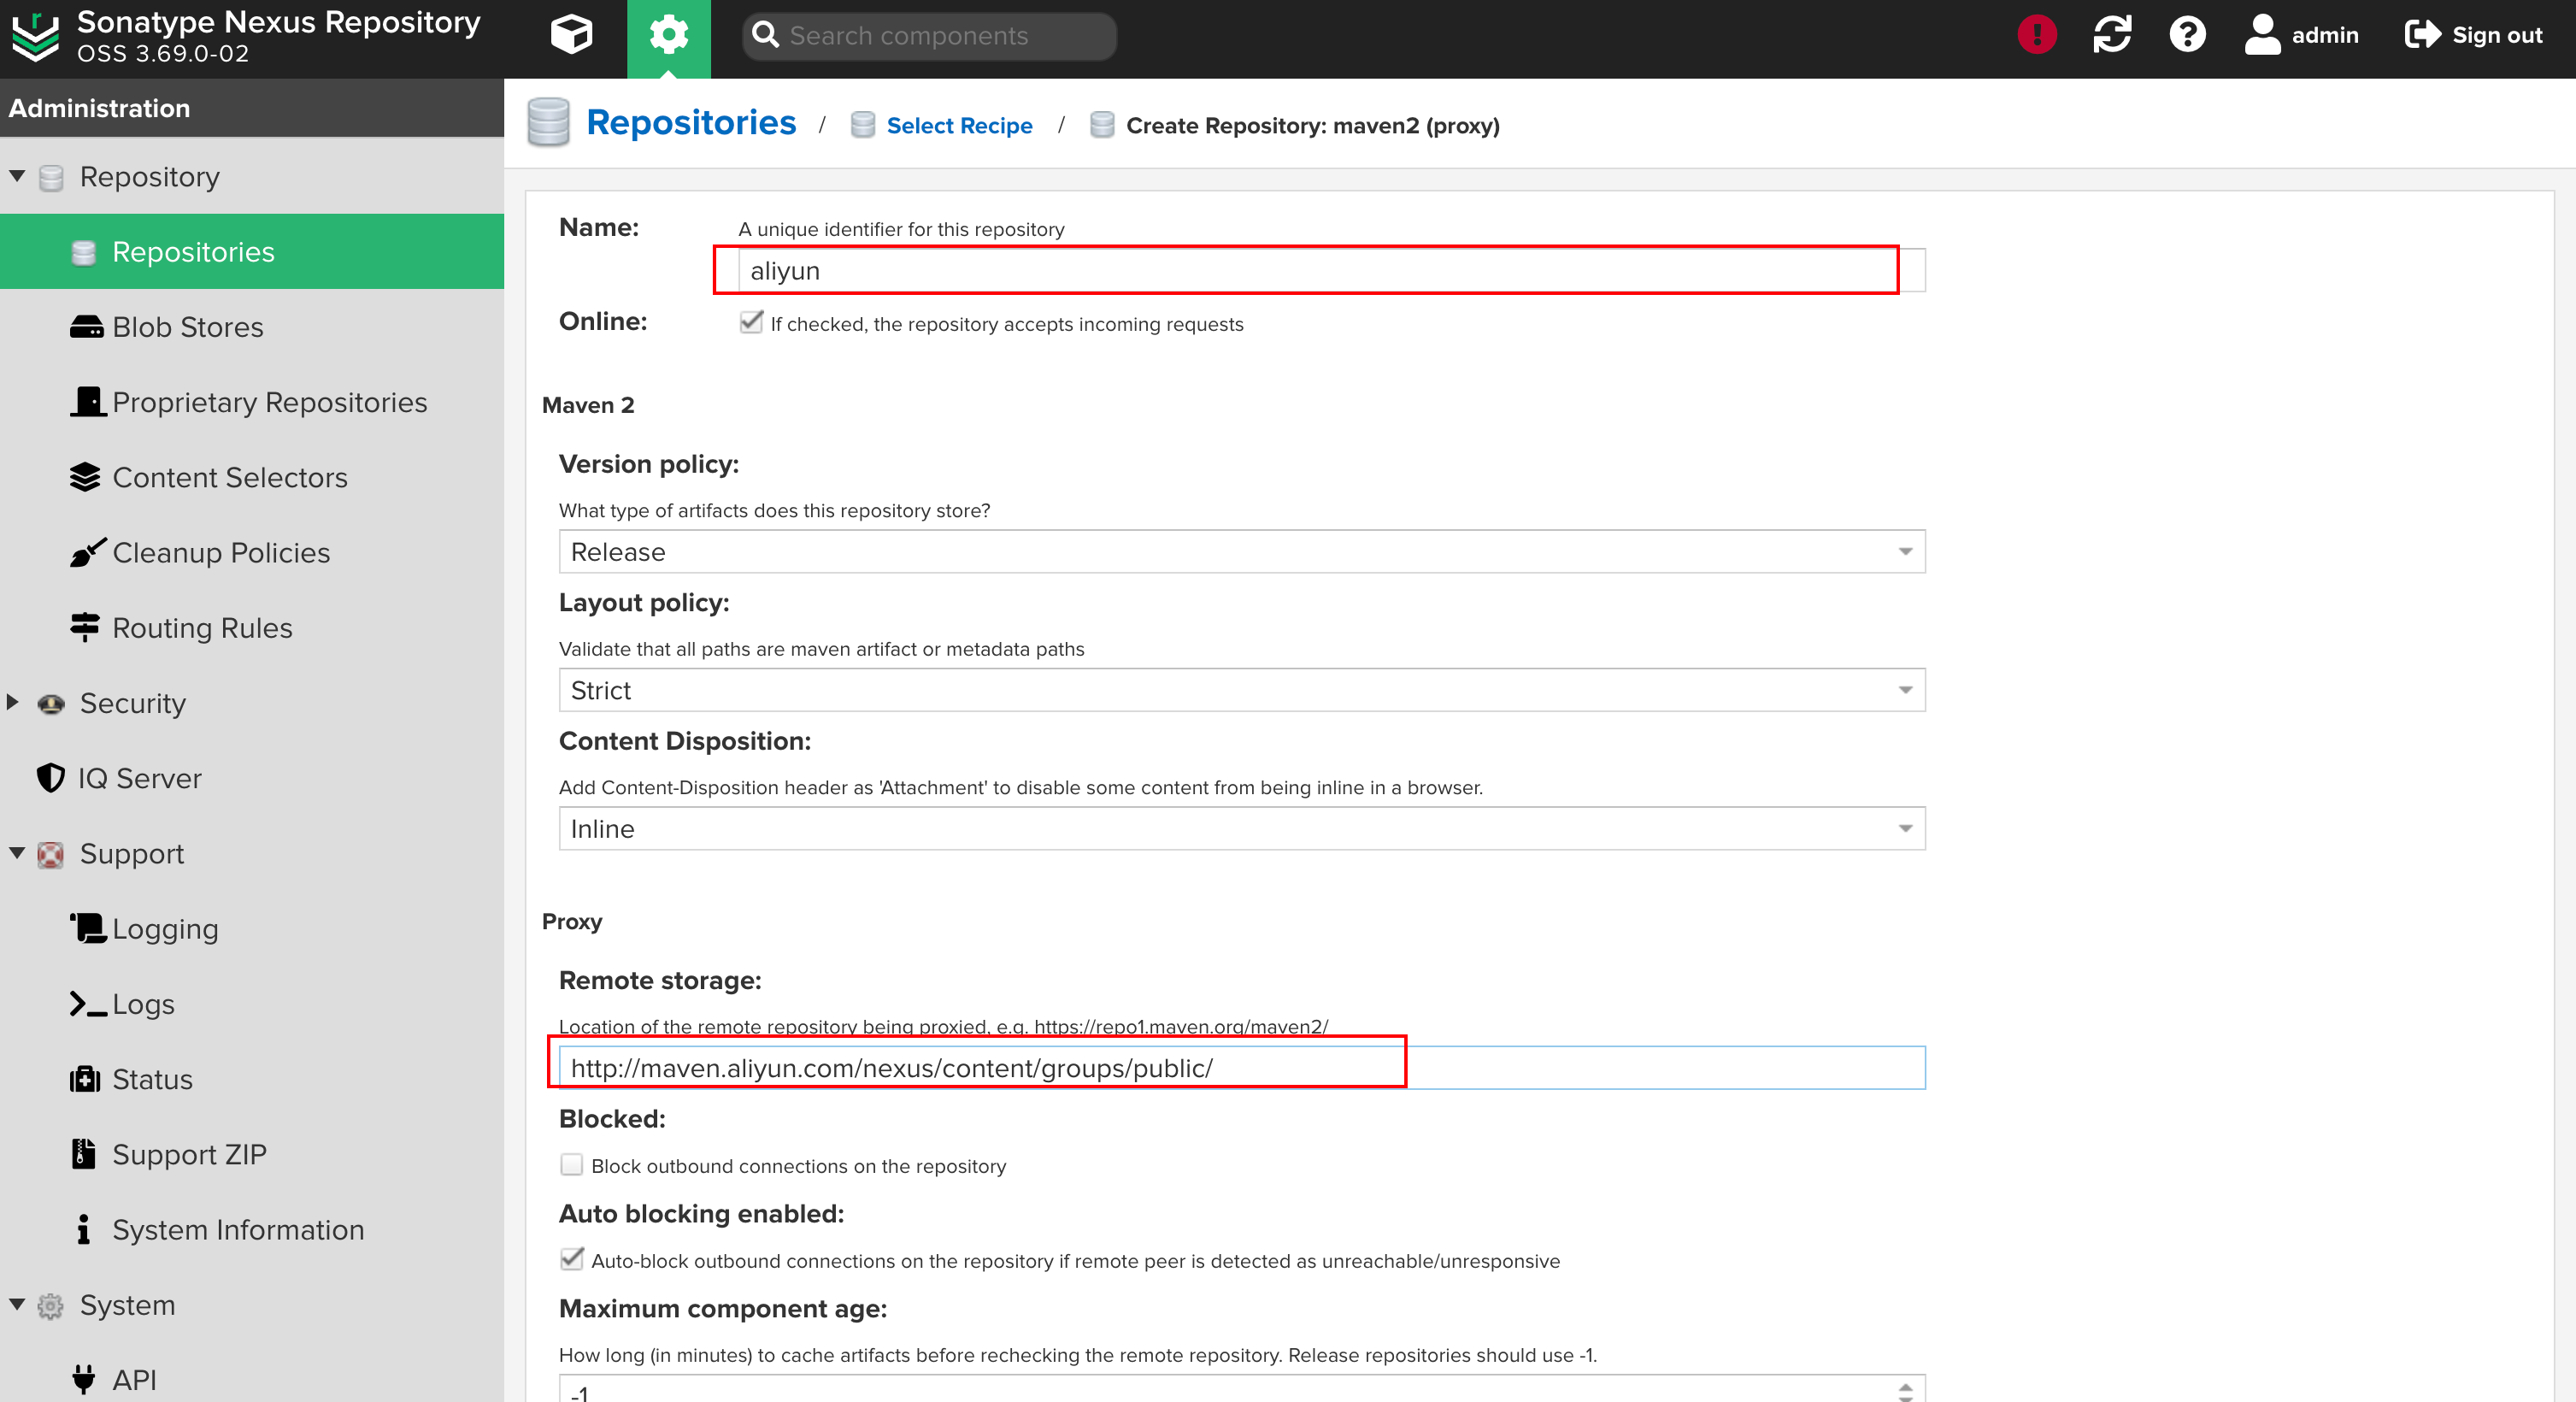
Task: Open the Version policy Release dropdown
Action: click(1241, 551)
